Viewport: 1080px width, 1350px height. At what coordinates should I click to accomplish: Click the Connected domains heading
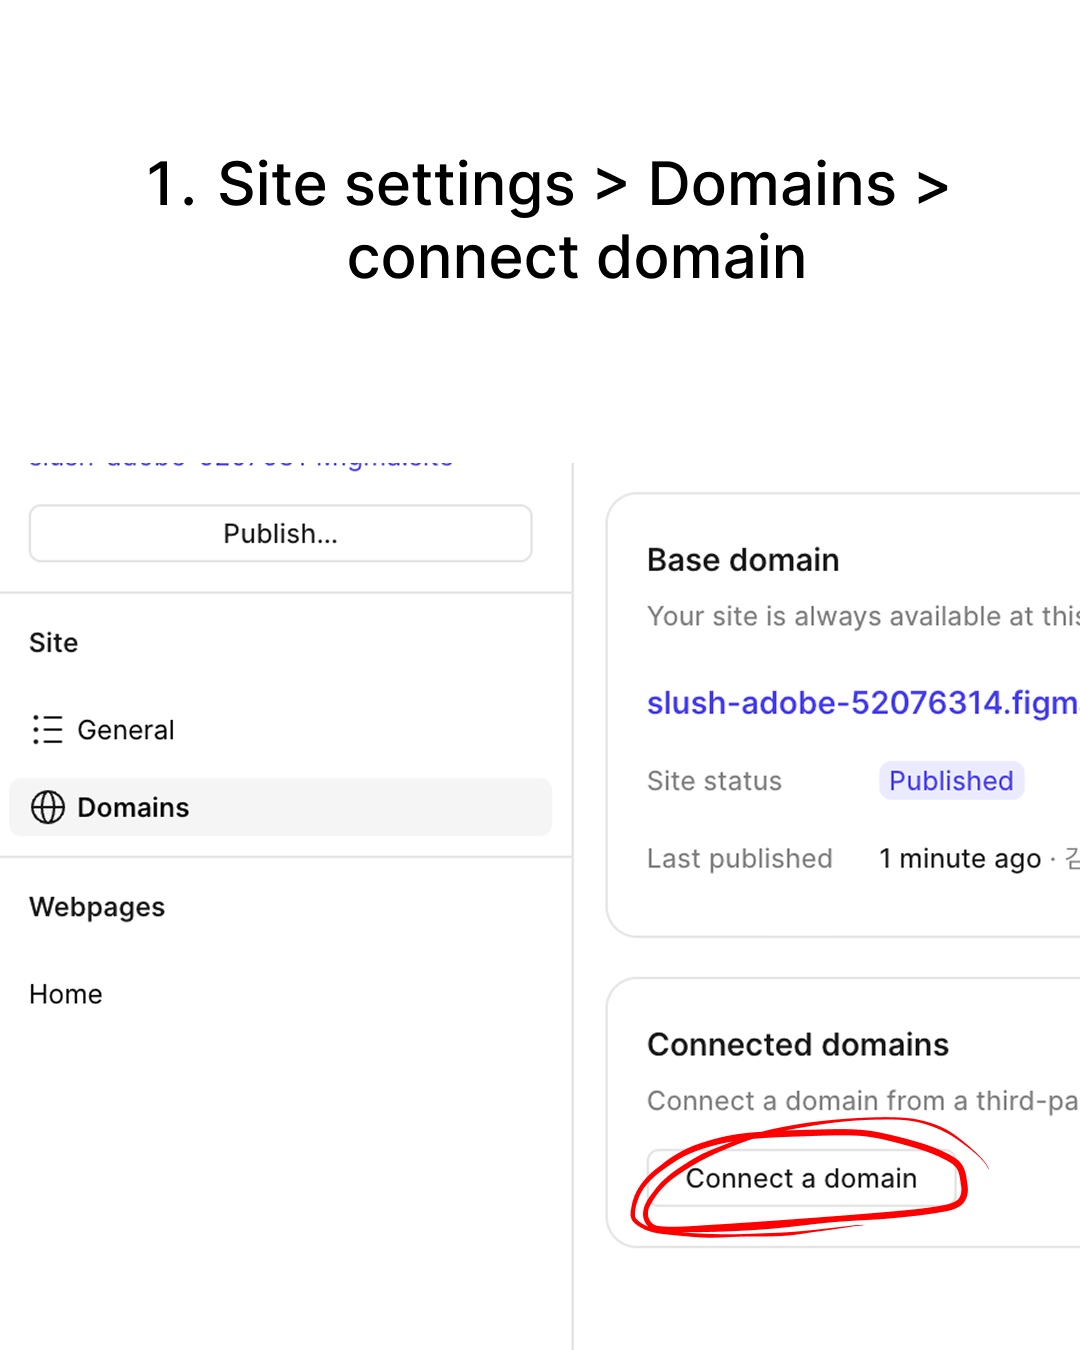(798, 1045)
